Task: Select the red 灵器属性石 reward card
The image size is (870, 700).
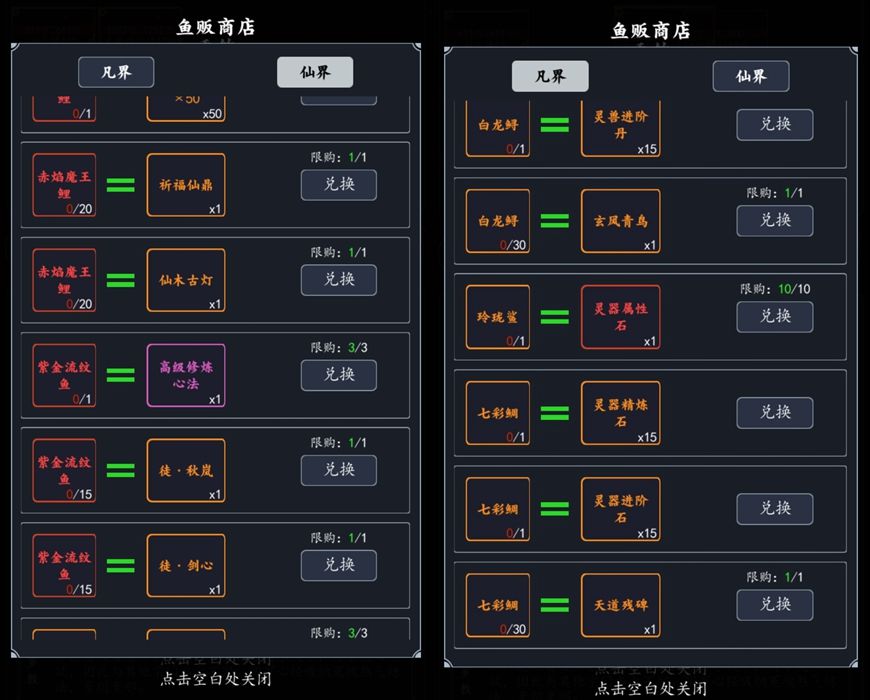Action: click(x=620, y=317)
